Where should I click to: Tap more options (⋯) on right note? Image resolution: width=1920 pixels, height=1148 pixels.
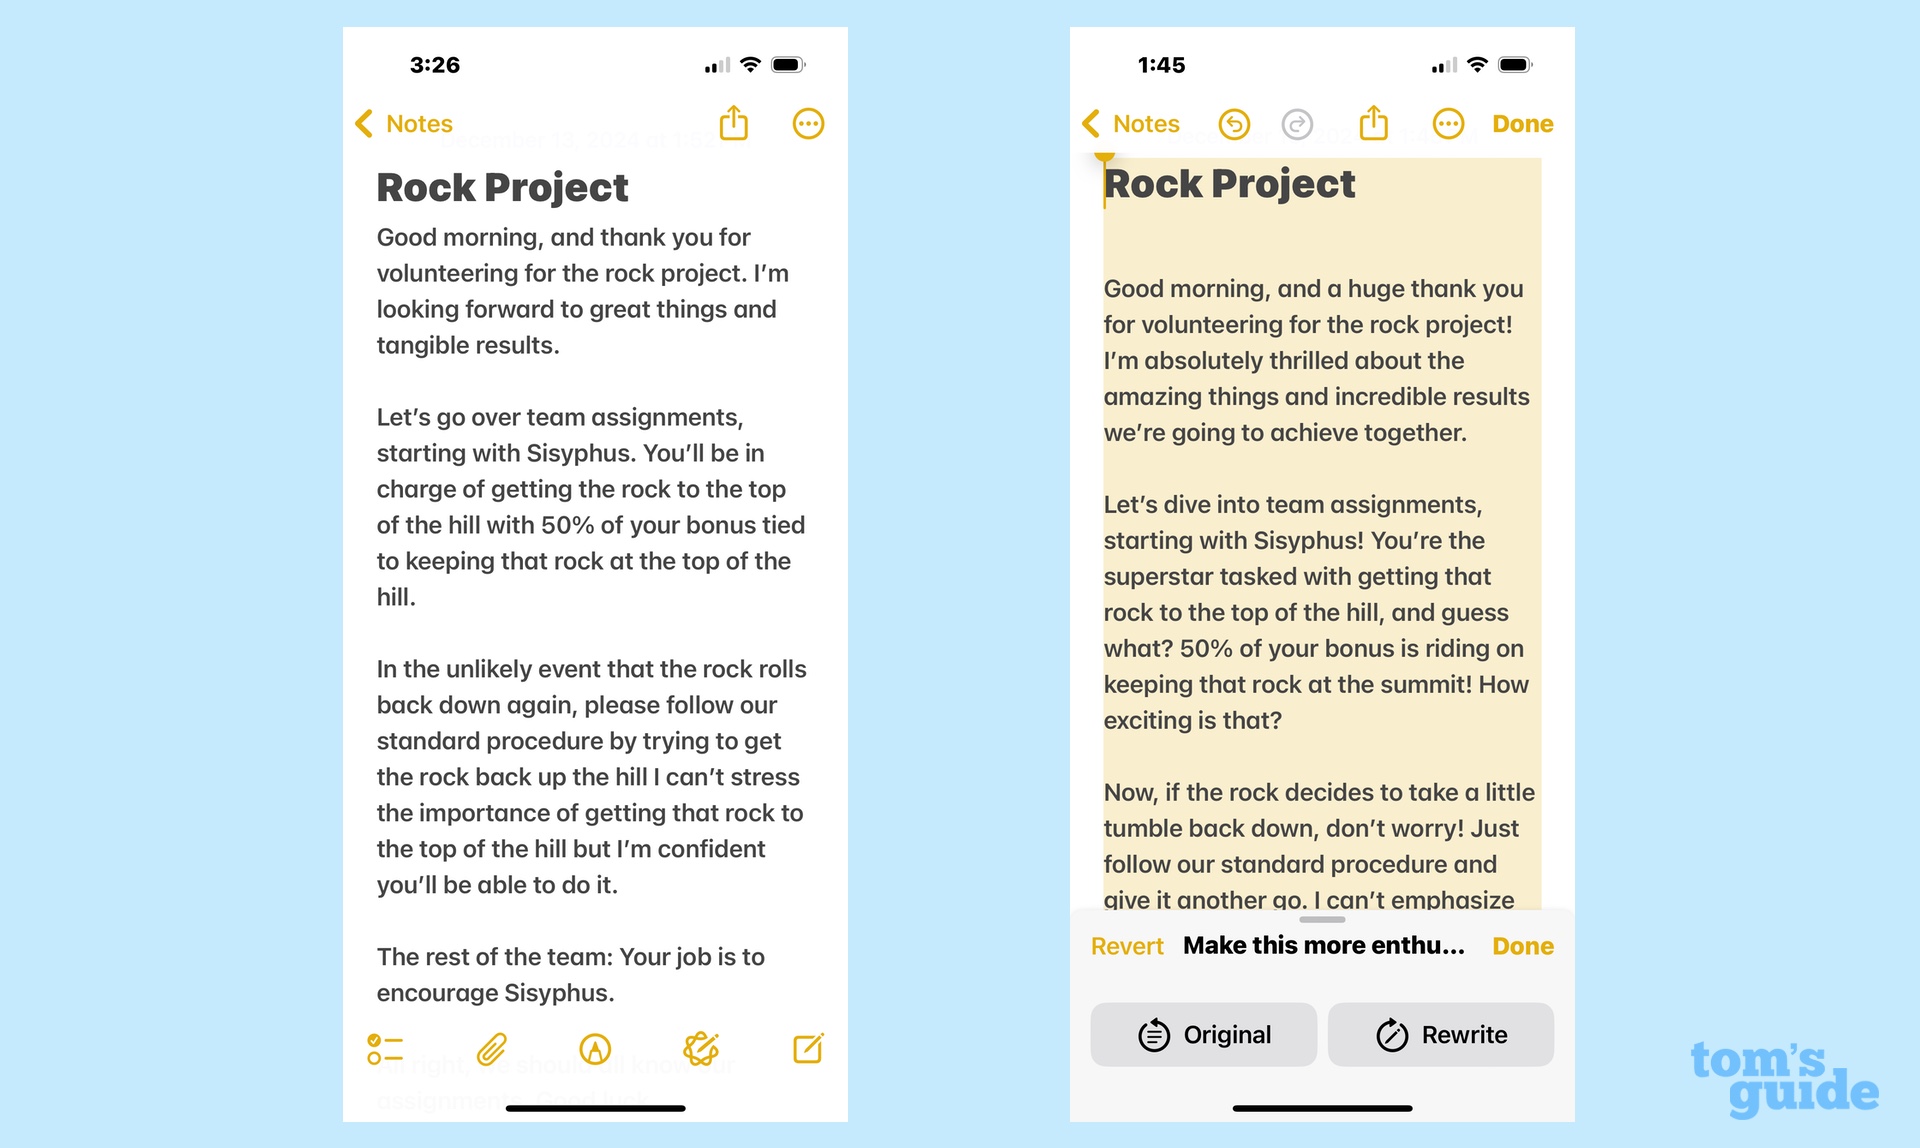coord(1449,123)
